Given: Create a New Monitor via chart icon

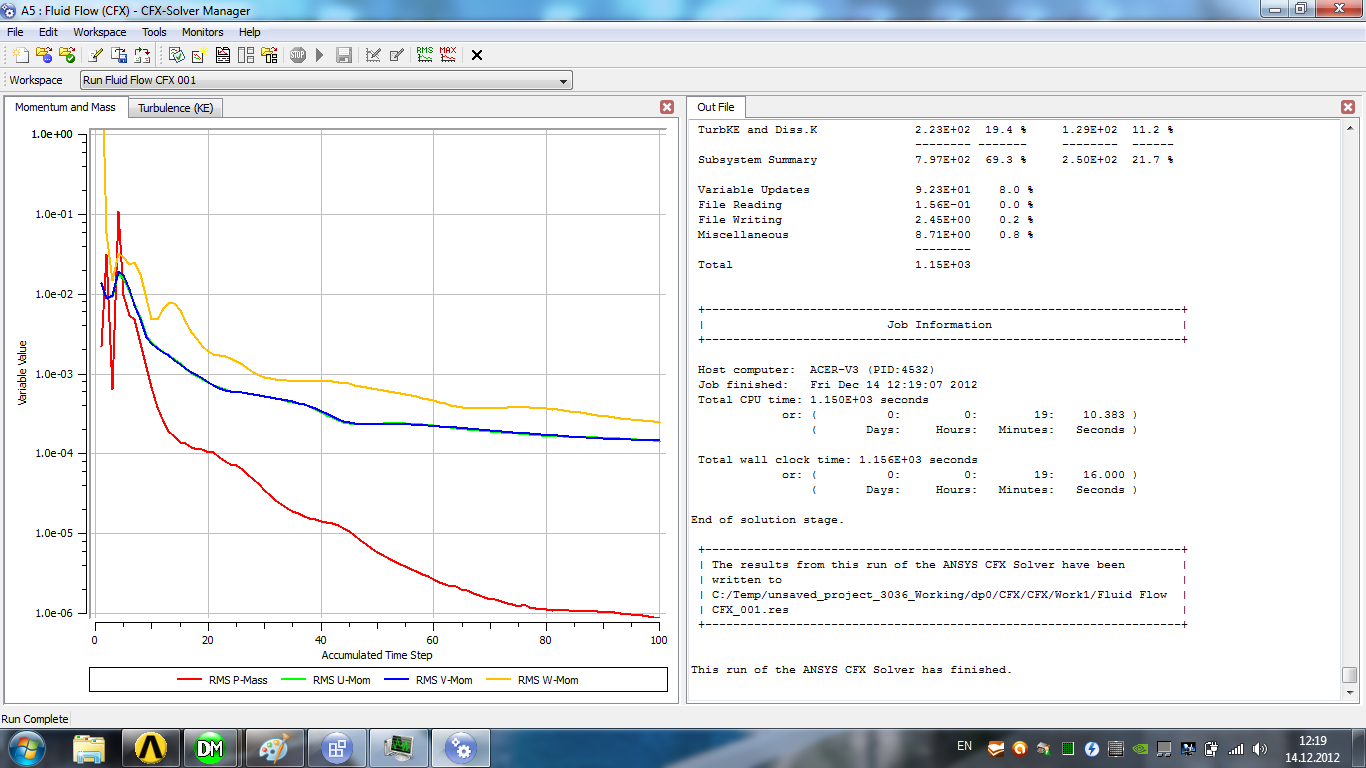Looking at the screenshot, I should tap(199, 55).
